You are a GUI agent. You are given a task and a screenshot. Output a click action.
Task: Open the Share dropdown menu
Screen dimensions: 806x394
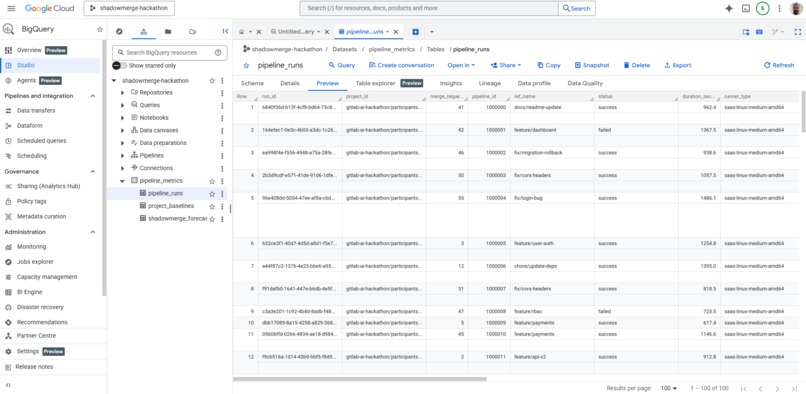click(506, 65)
